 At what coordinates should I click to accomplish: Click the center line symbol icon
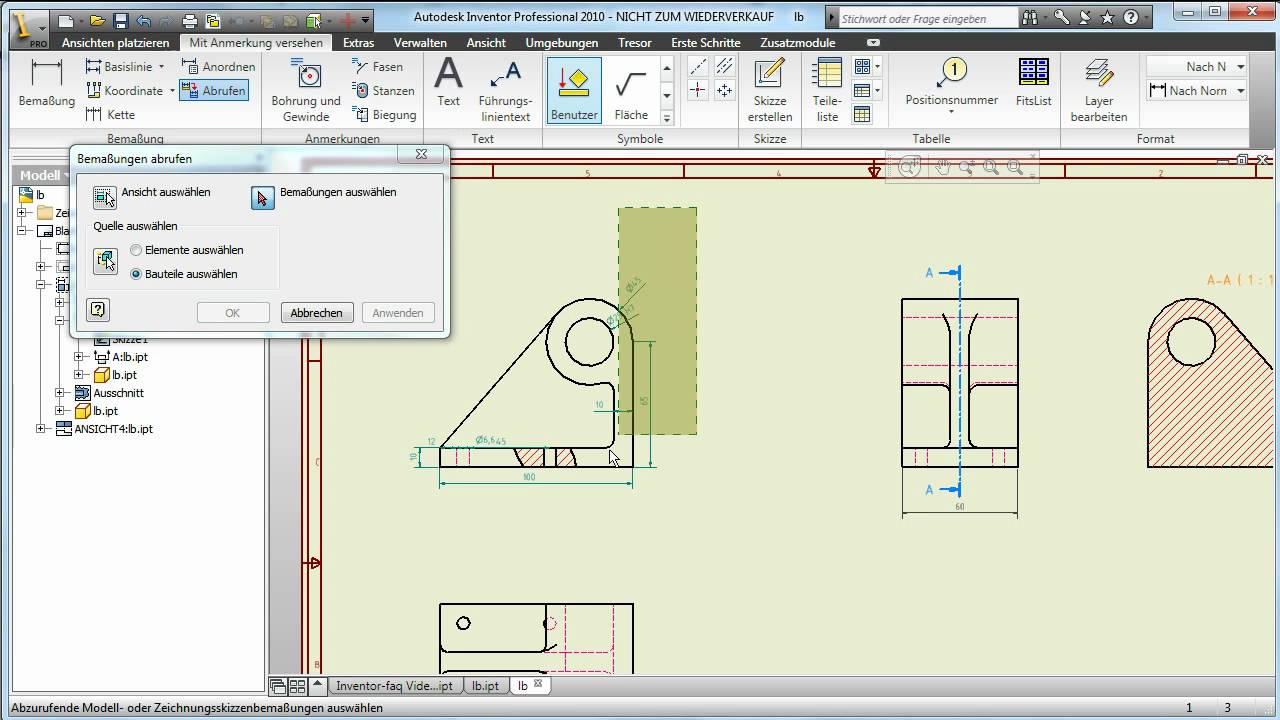699,67
